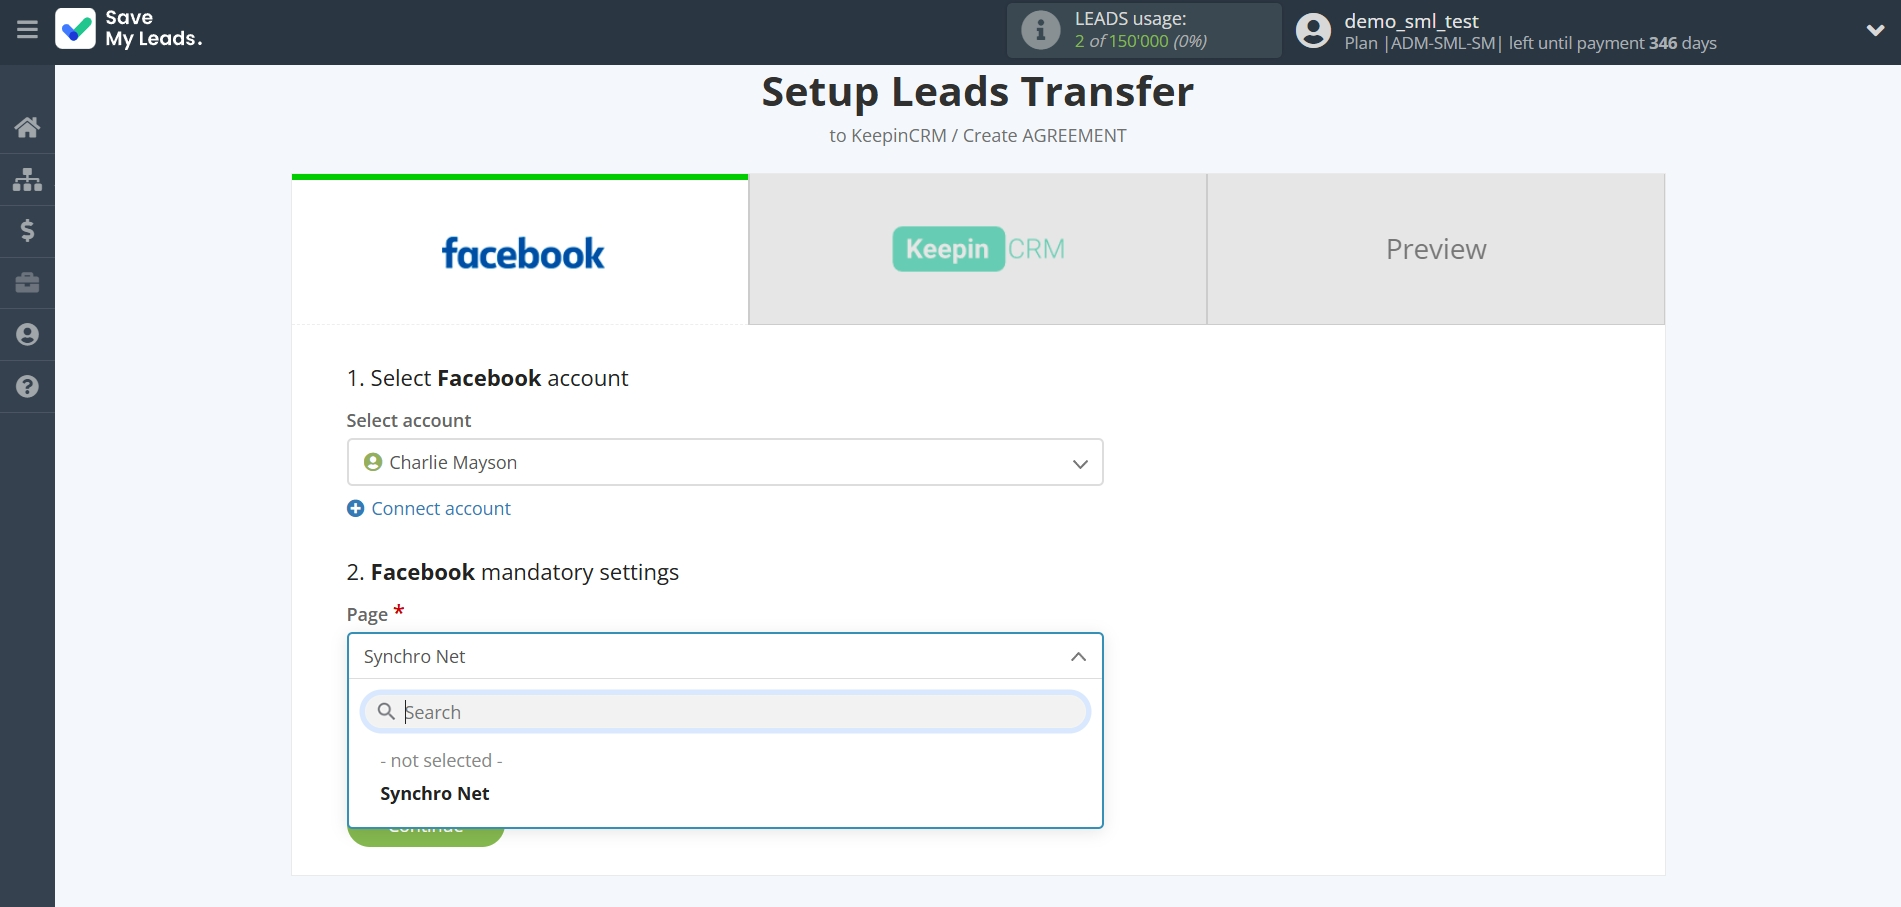Open the help question mark icon
The image size is (1901, 907).
[27, 387]
